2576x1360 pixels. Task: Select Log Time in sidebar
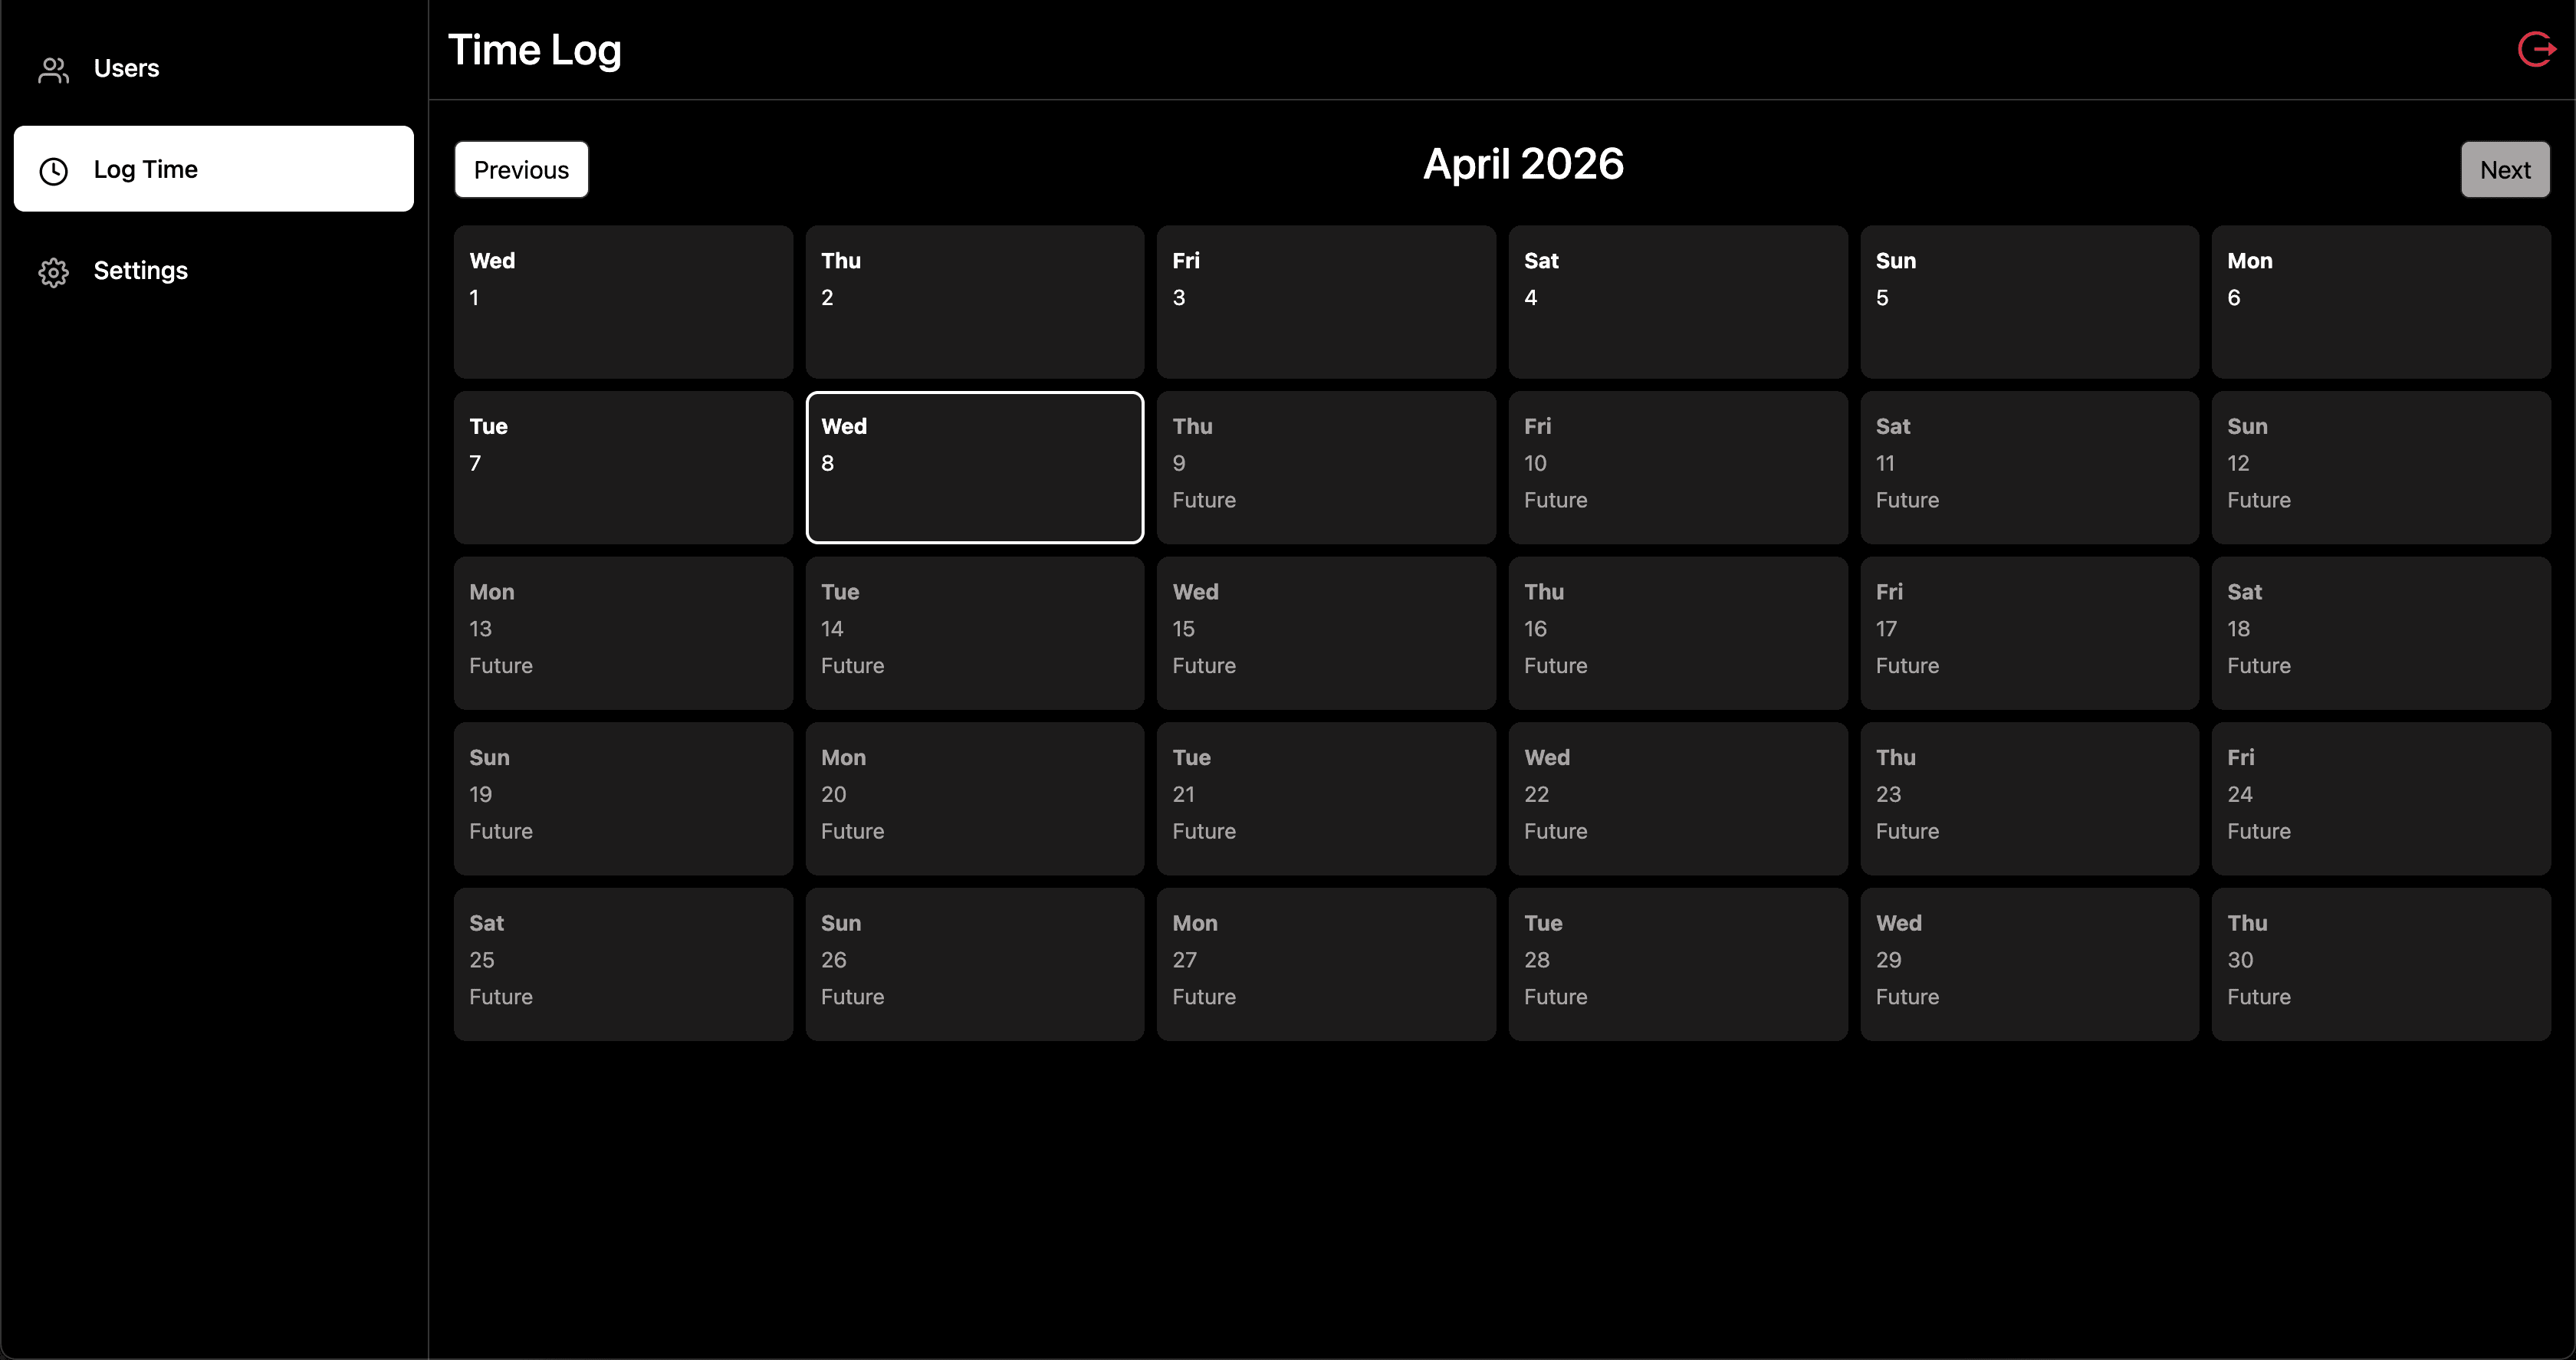tap(214, 169)
